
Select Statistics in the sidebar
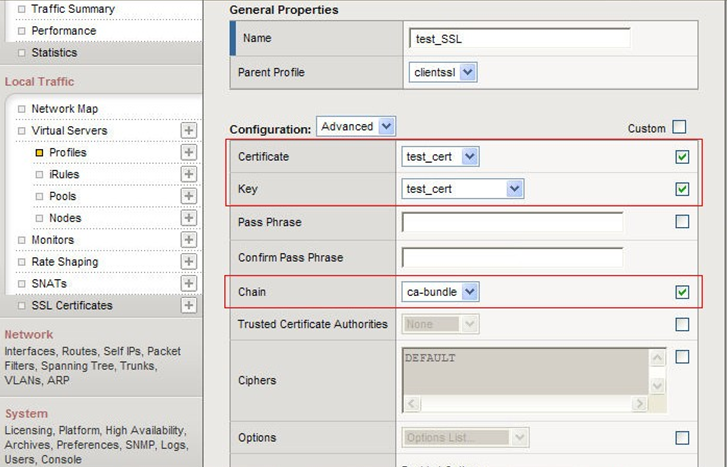coord(53,52)
